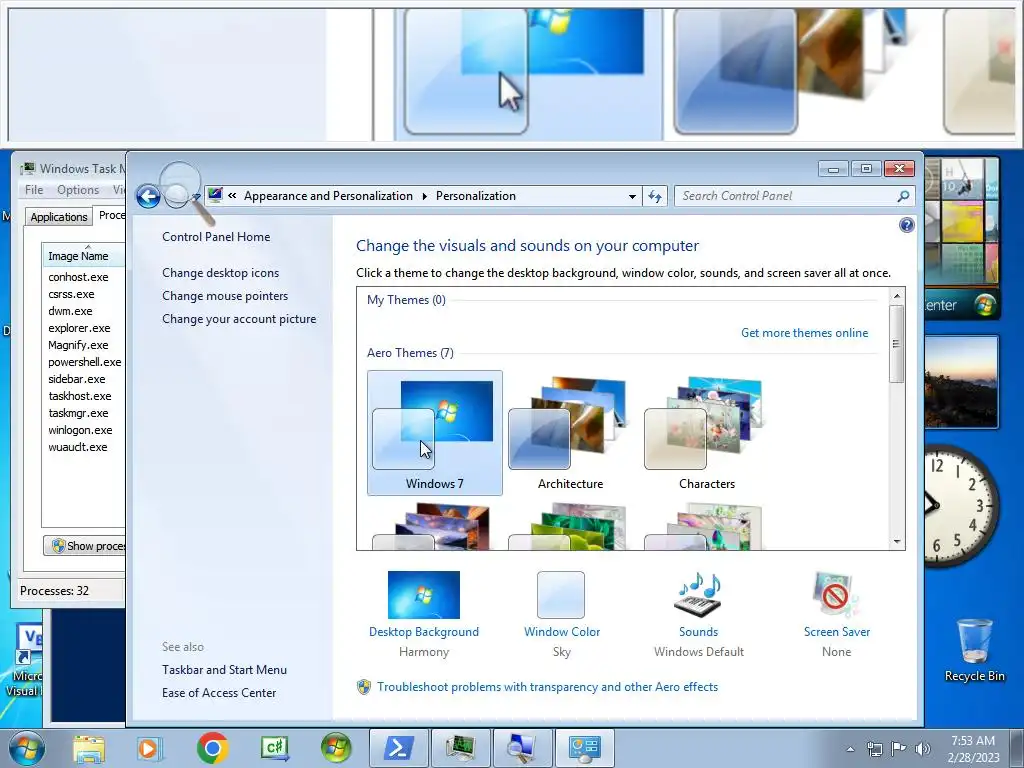The height and width of the screenshot is (768, 1024).
Task: Open Window Color Sky swatch
Action: coord(561,595)
